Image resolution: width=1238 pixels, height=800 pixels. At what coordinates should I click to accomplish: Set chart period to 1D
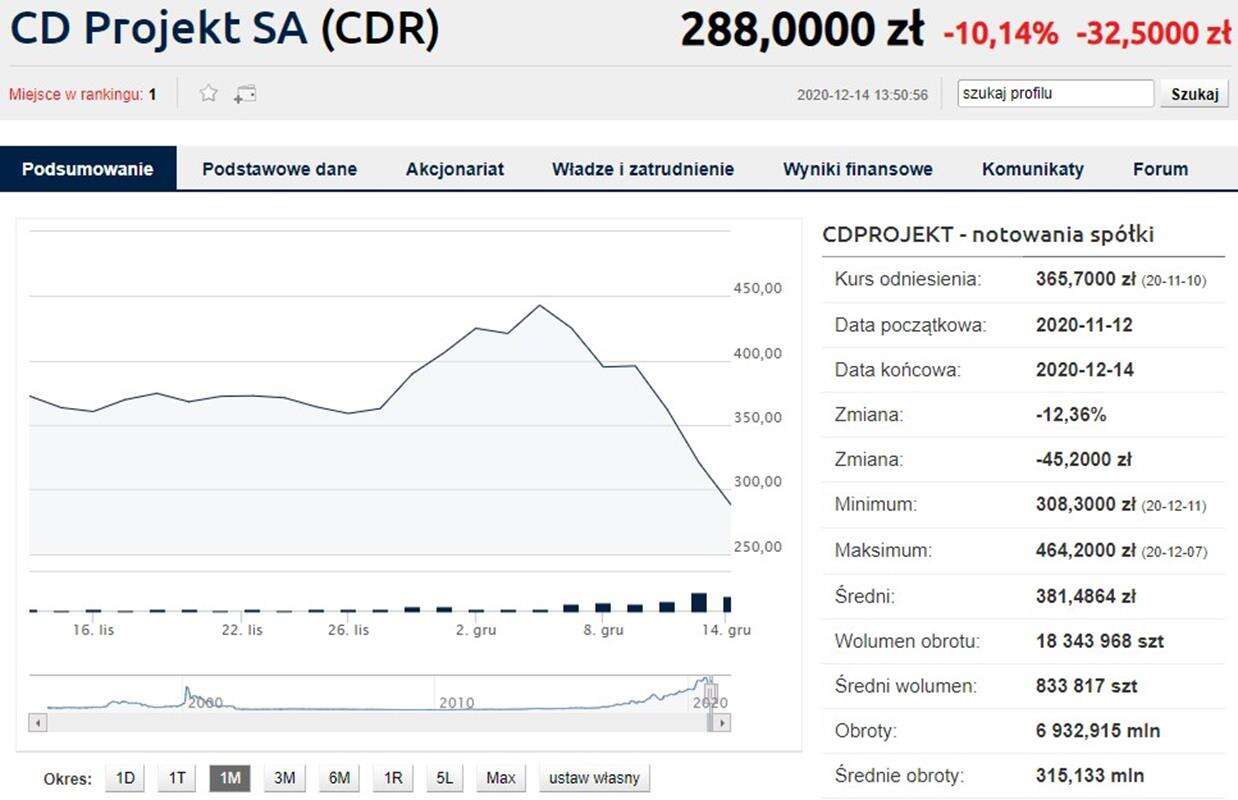tap(125, 778)
